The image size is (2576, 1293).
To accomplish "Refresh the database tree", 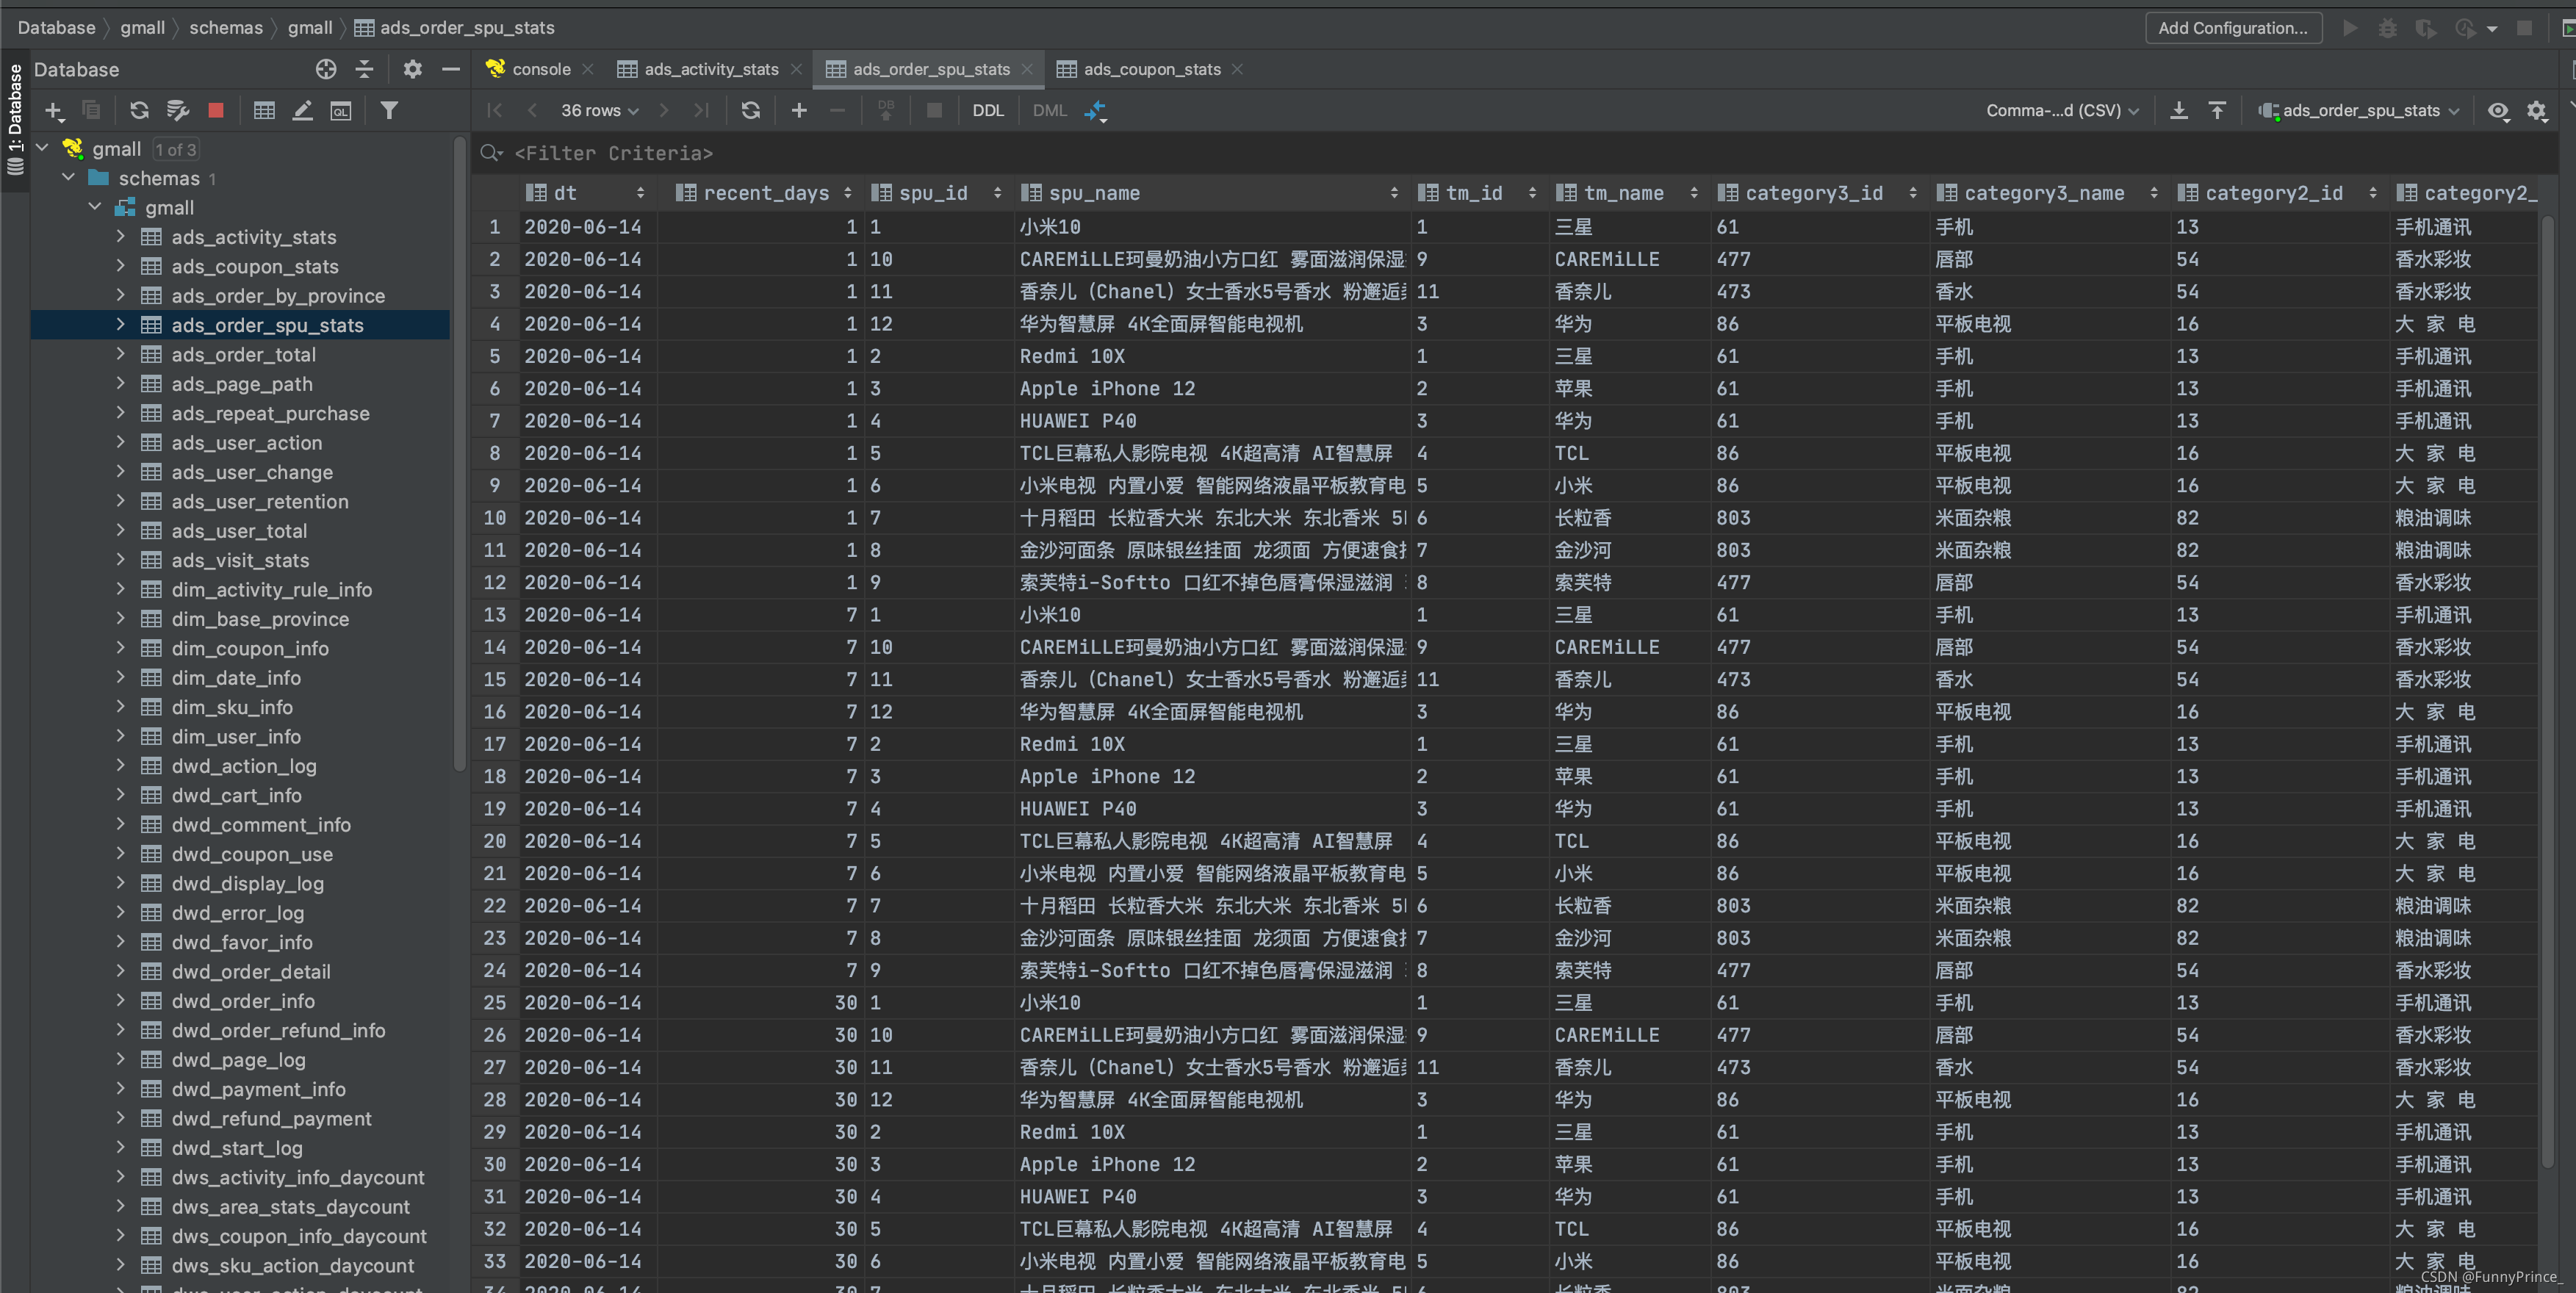I will click(x=139, y=111).
